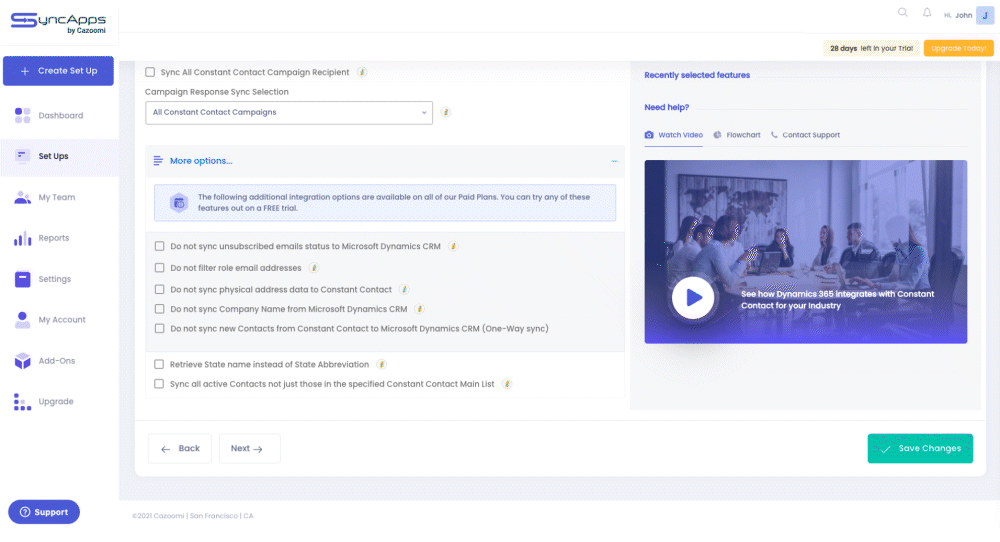Click the 'Recently selected features' heading
The height and width of the screenshot is (542, 1000).
pos(697,75)
